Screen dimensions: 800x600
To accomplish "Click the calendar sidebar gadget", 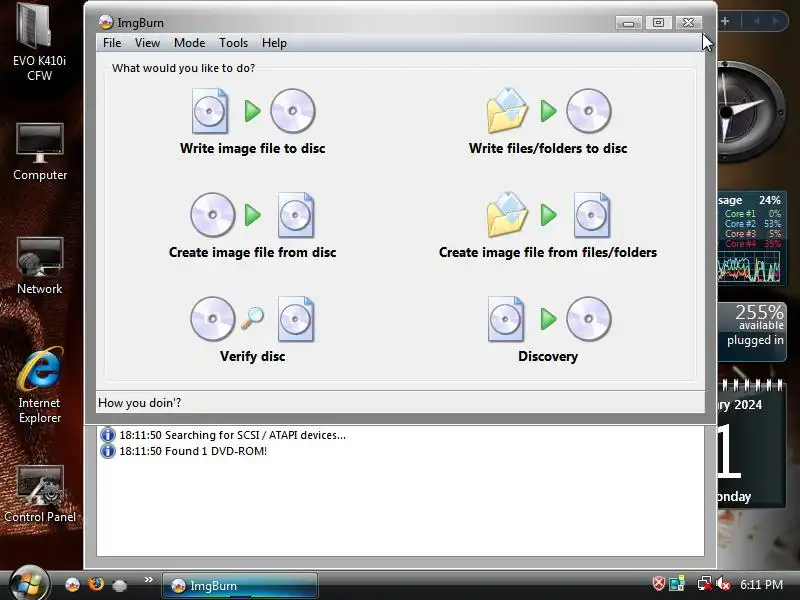I will (751, 442).
